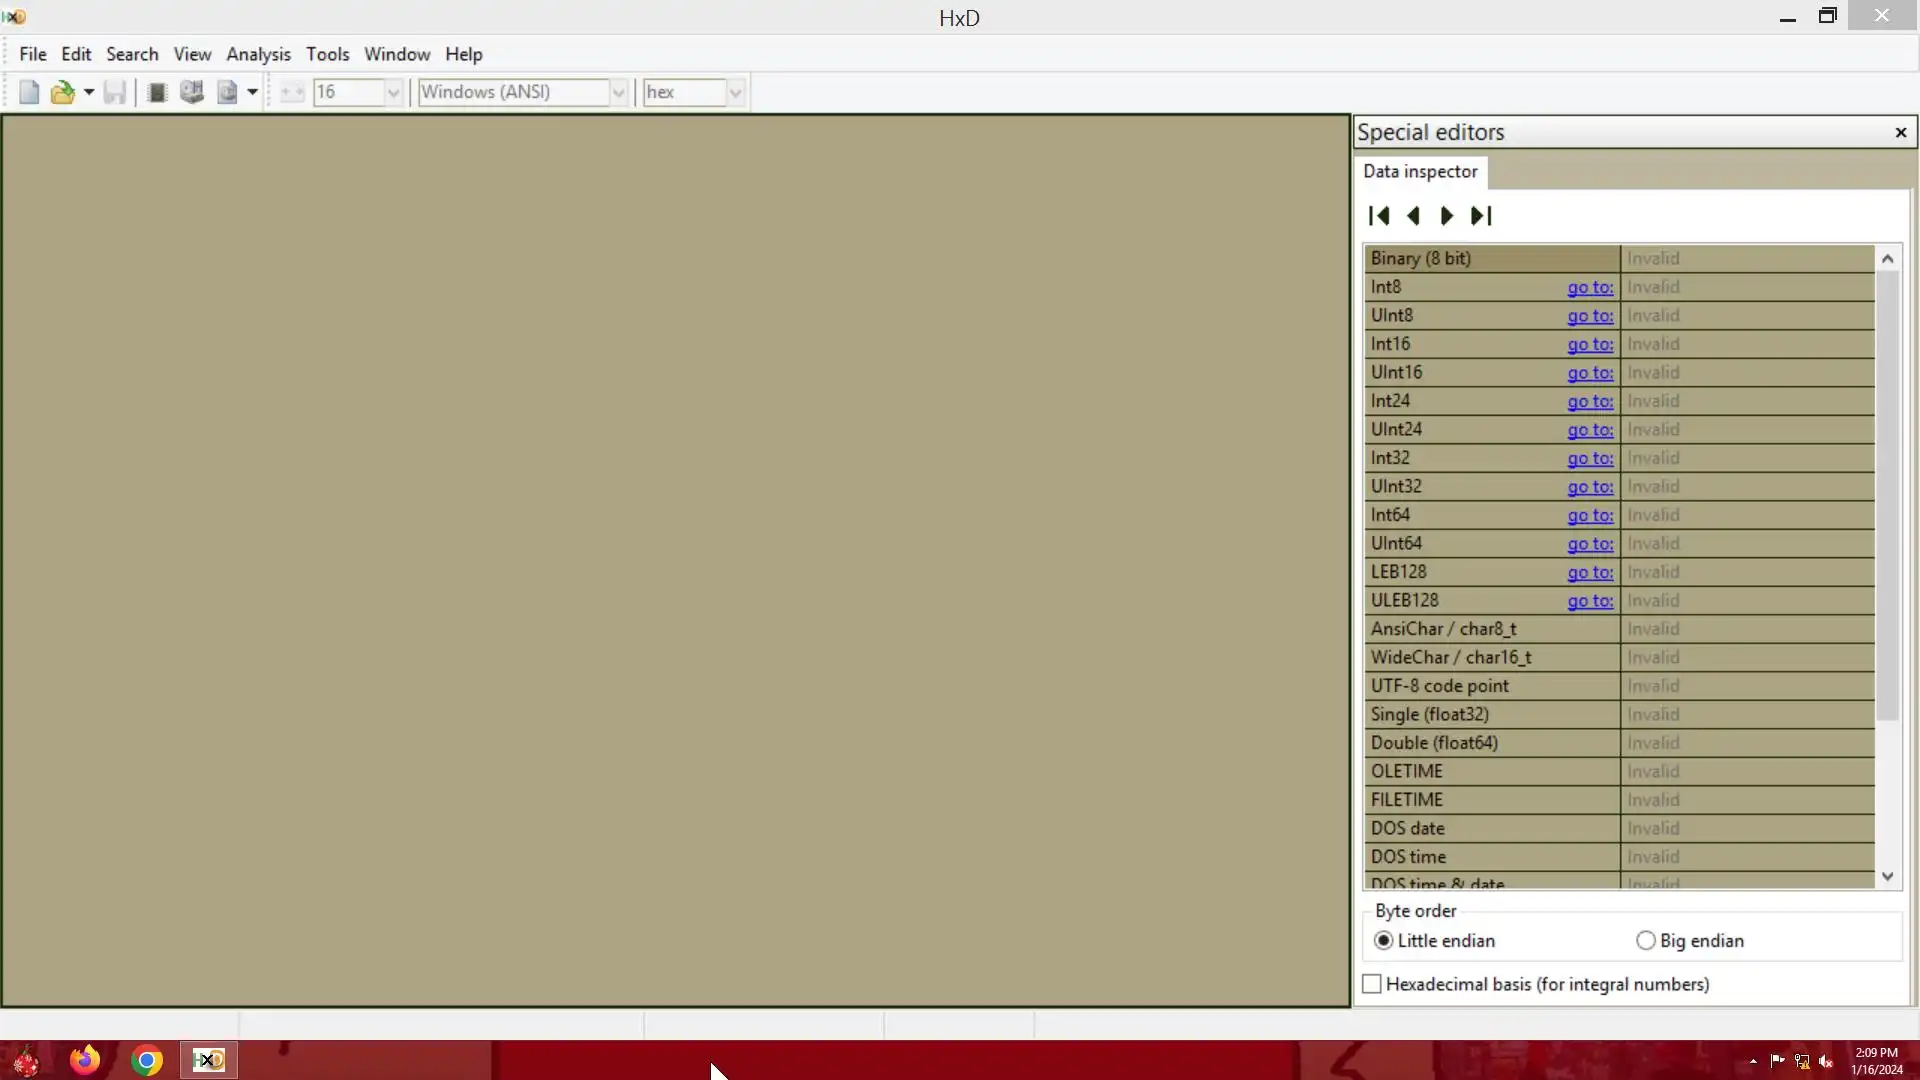Open the Analysis menu
Viewport: 1920px width, 1080px height.
258,54
